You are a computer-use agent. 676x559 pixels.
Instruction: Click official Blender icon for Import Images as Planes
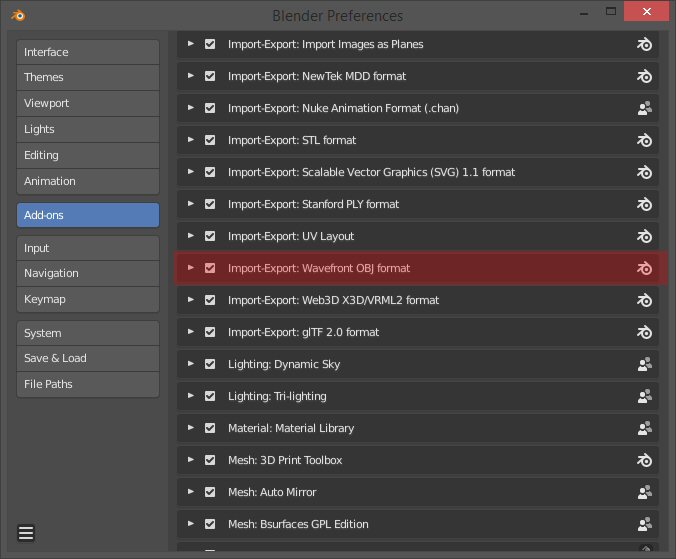click(644, 44)
